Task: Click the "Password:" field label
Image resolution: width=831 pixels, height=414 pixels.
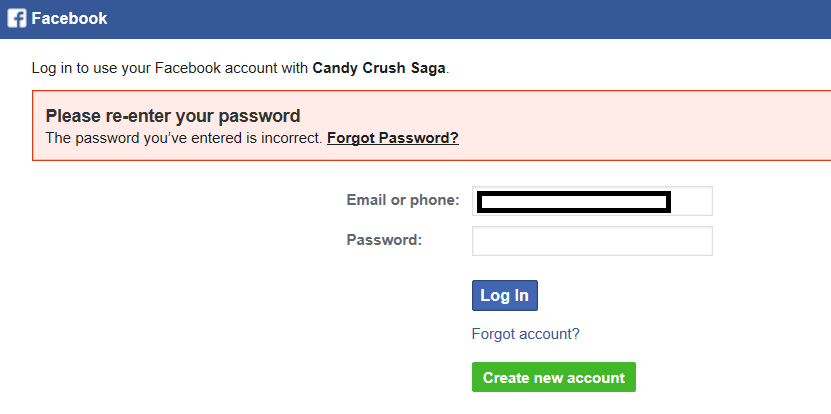Action: [x=384, y=240]
